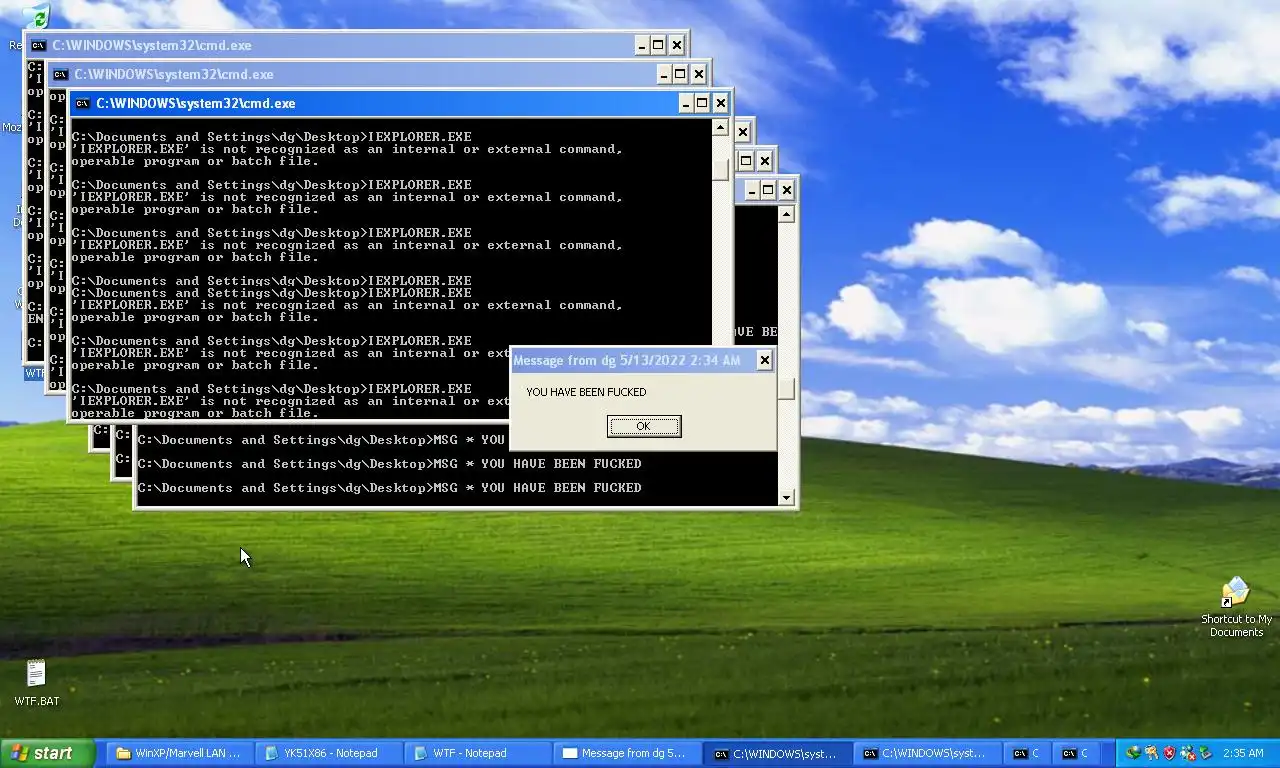
Task: Click the unpressed C:\WINDOWS\syst... taskbar button
Action: coord(927,753)
